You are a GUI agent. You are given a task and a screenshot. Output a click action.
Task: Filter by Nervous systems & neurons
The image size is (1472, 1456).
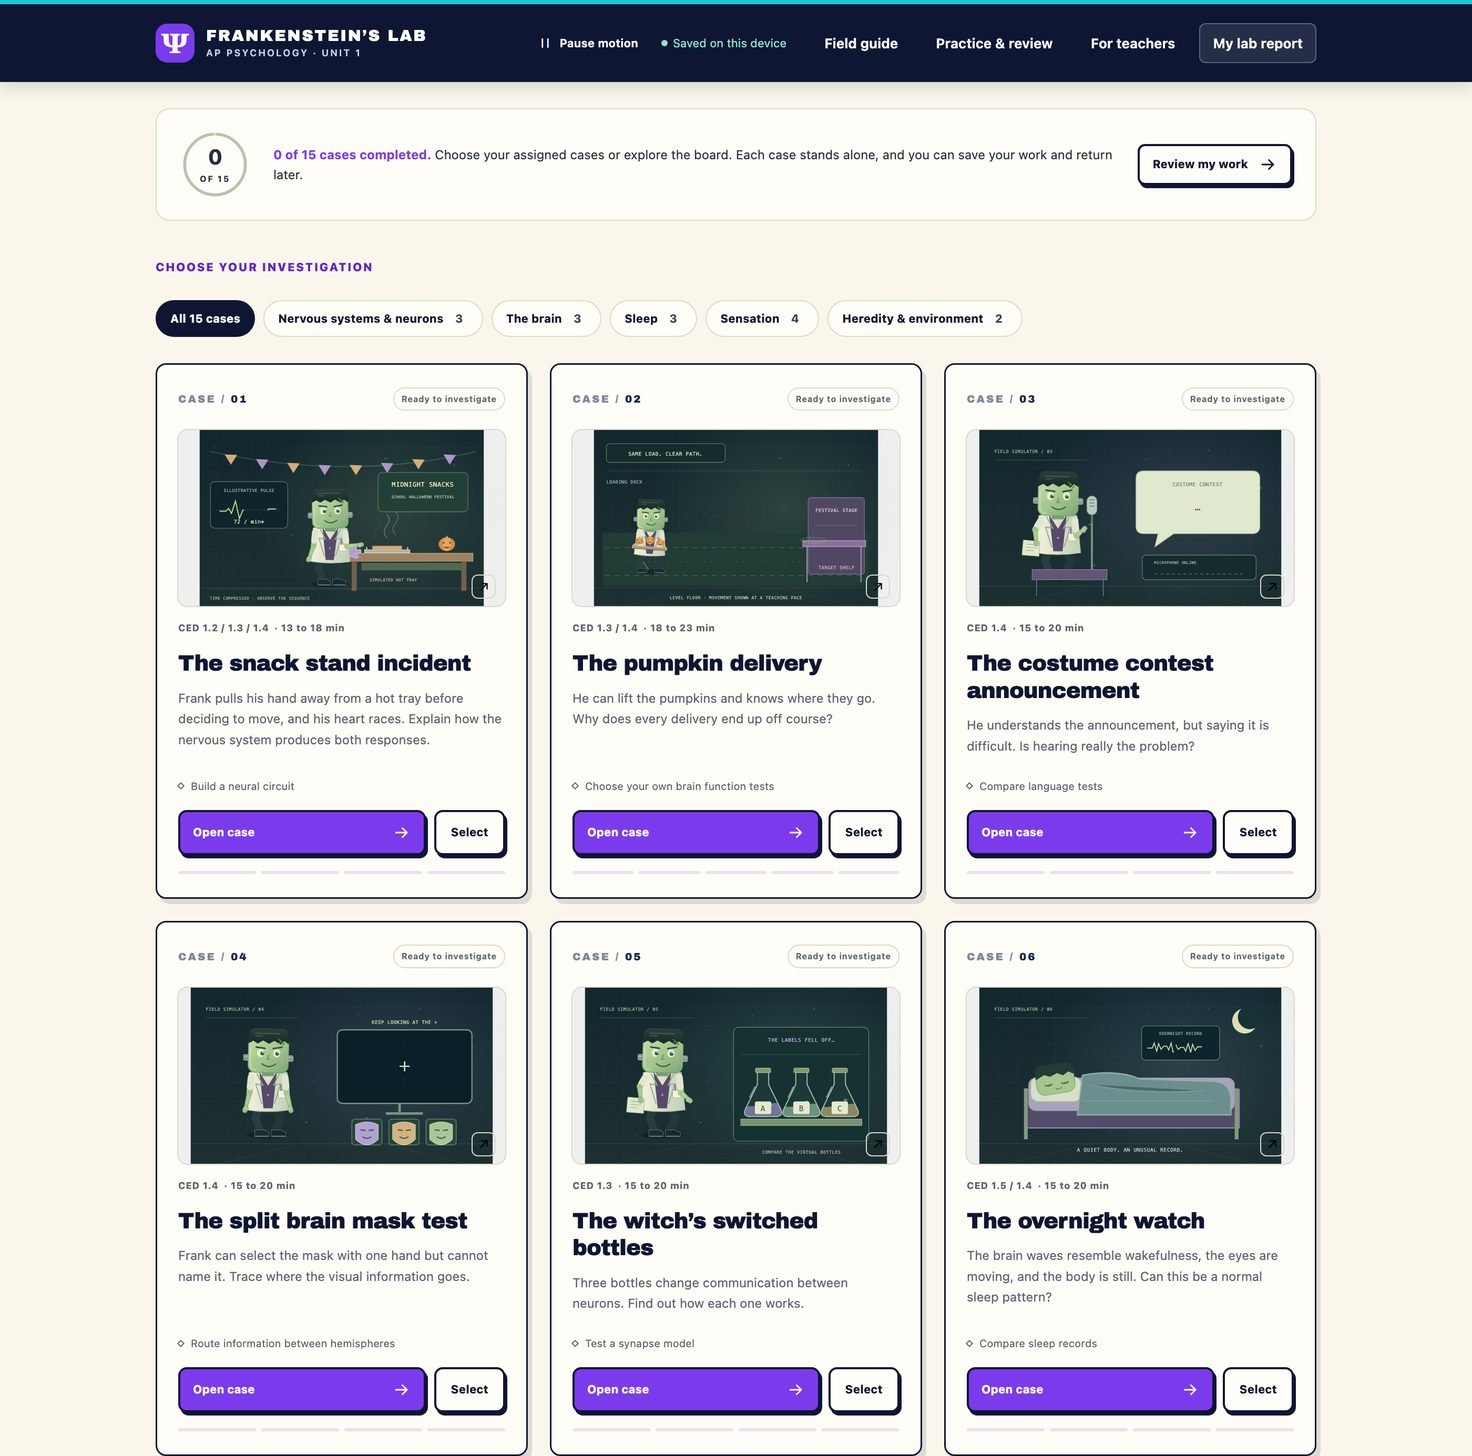click(373, 319)
